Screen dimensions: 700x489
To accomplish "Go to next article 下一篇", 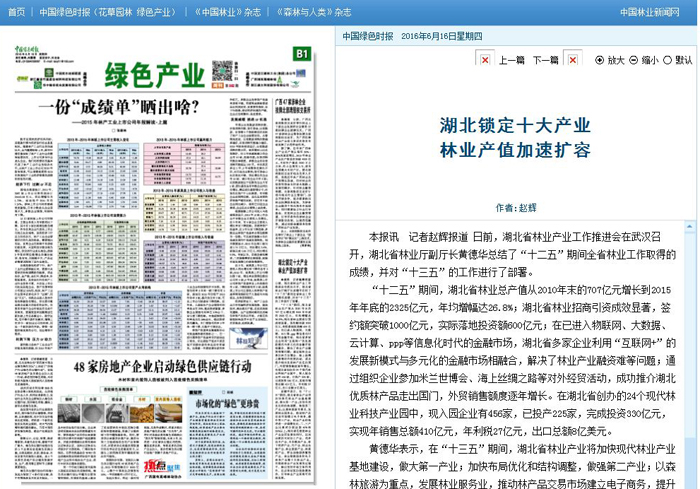I will click(x=545, y=61).
